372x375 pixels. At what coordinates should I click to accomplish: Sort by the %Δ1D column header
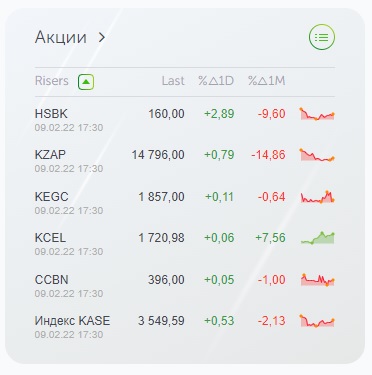click(216, 81)
